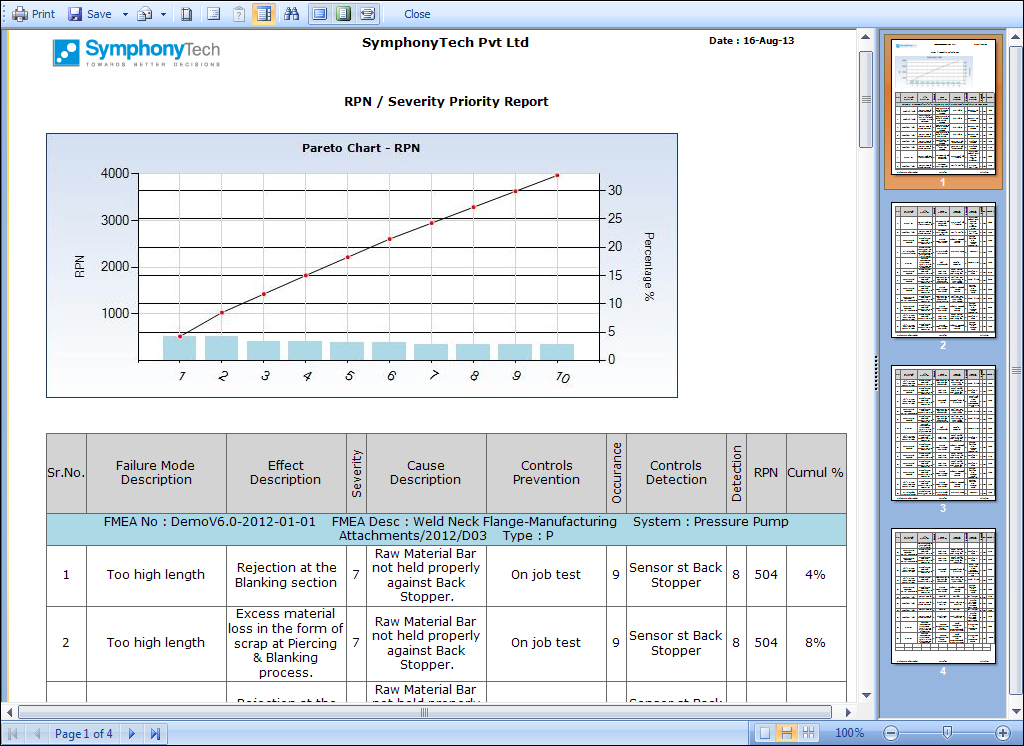Screen dimensions: 1024x746
Task: Click the email/send report icon
Action: tap(145, 14)
